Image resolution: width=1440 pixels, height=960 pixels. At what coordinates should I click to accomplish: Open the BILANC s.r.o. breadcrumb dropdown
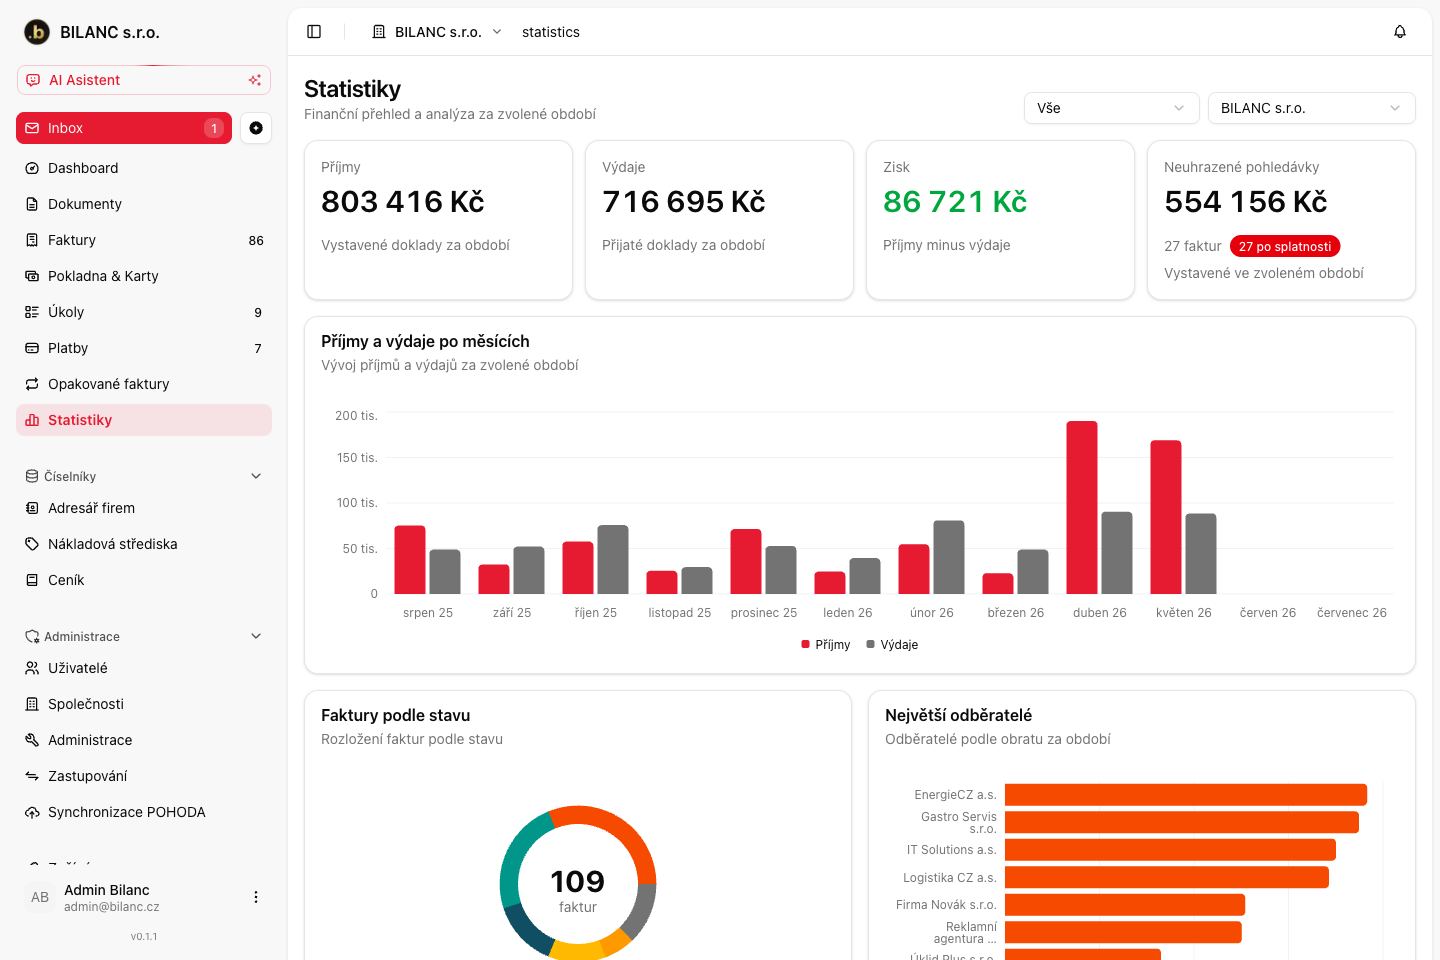pos(437,32)
